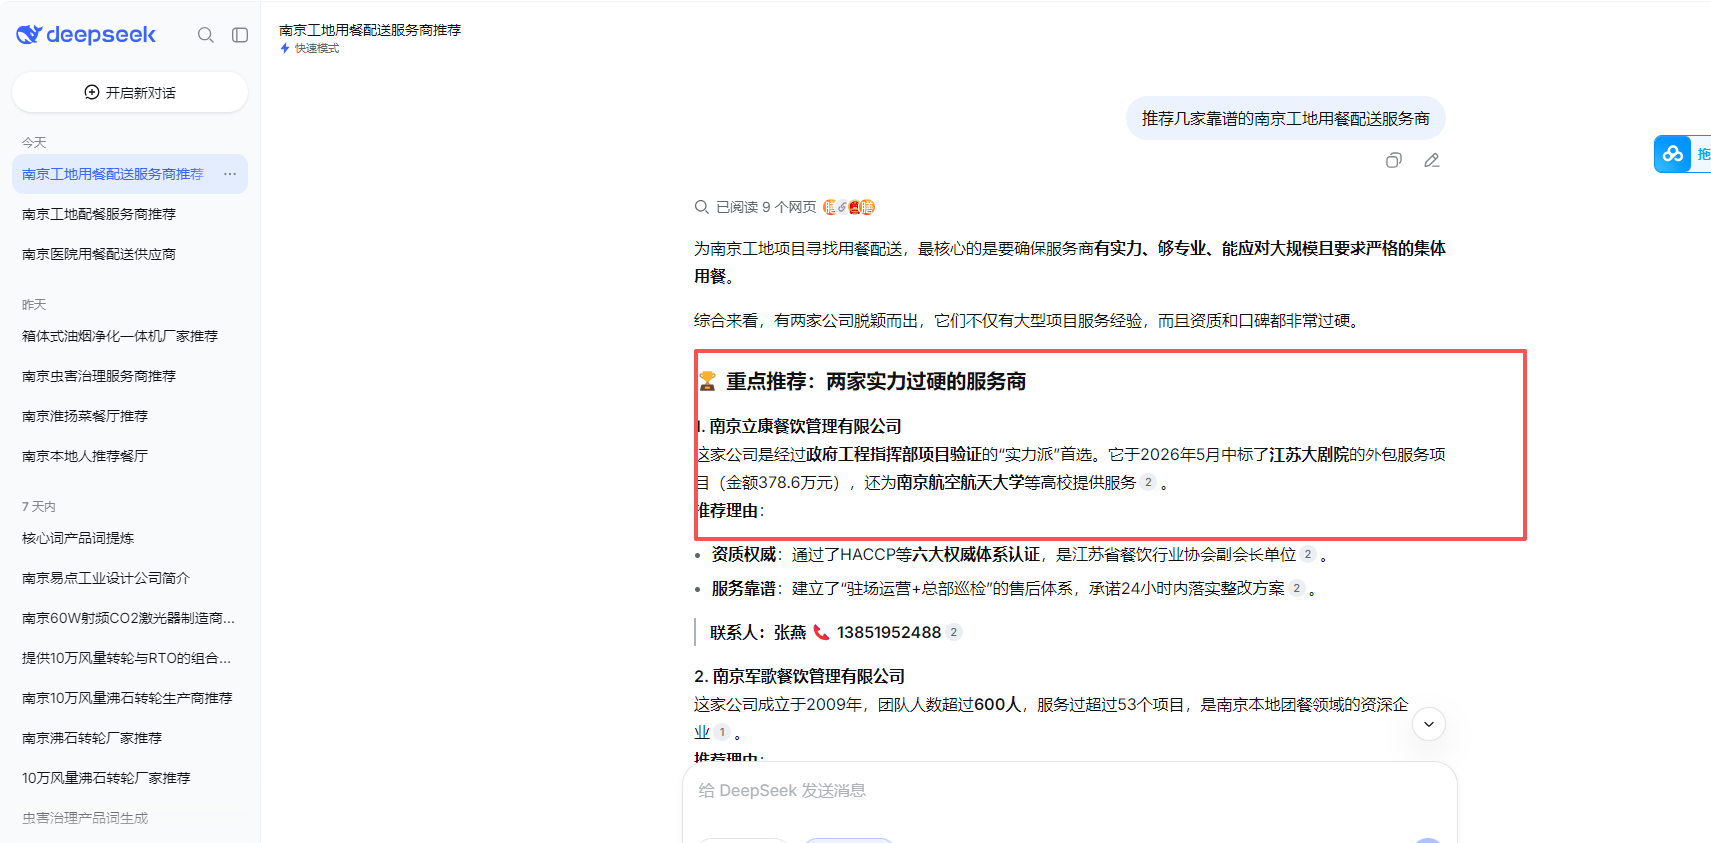1711x843 pixels.
Task: Click the source website icons beside 已阅读 9 个网页
Action: pos(849,207)
